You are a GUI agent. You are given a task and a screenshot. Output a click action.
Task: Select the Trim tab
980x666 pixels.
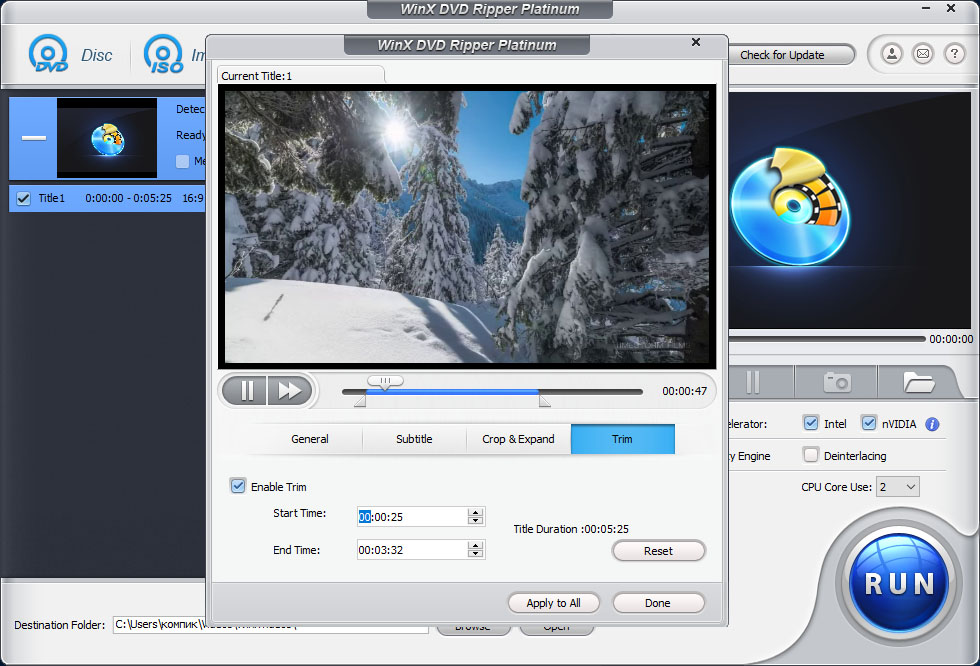pos(622,439)
